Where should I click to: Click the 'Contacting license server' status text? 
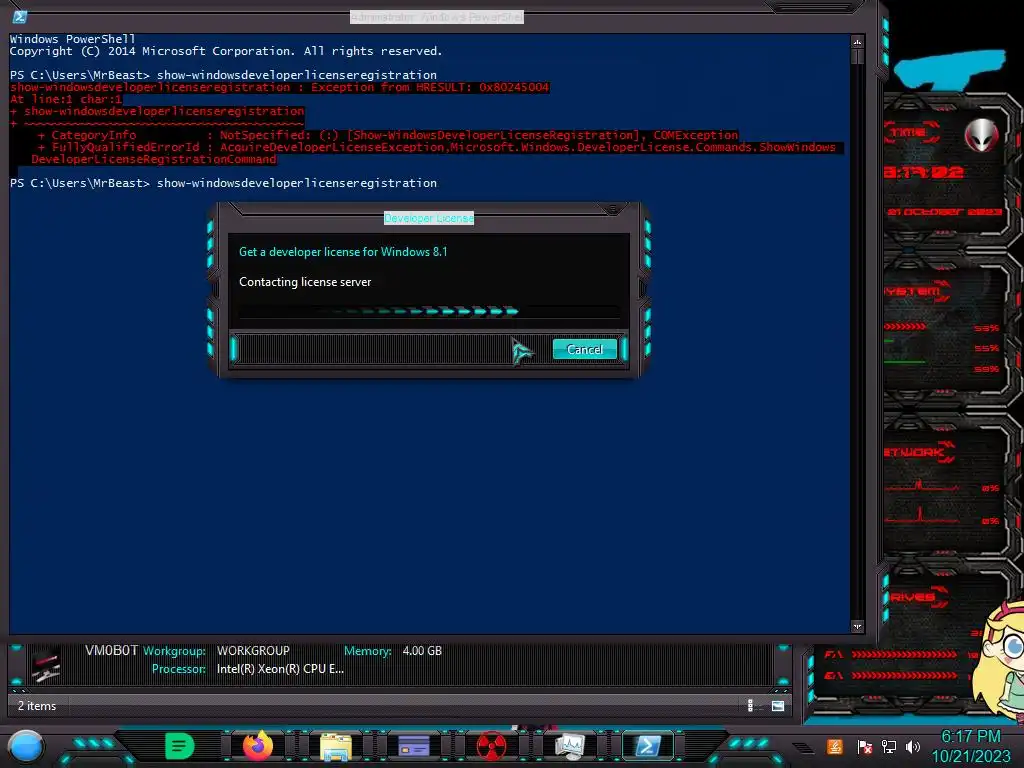coord(305,282)
